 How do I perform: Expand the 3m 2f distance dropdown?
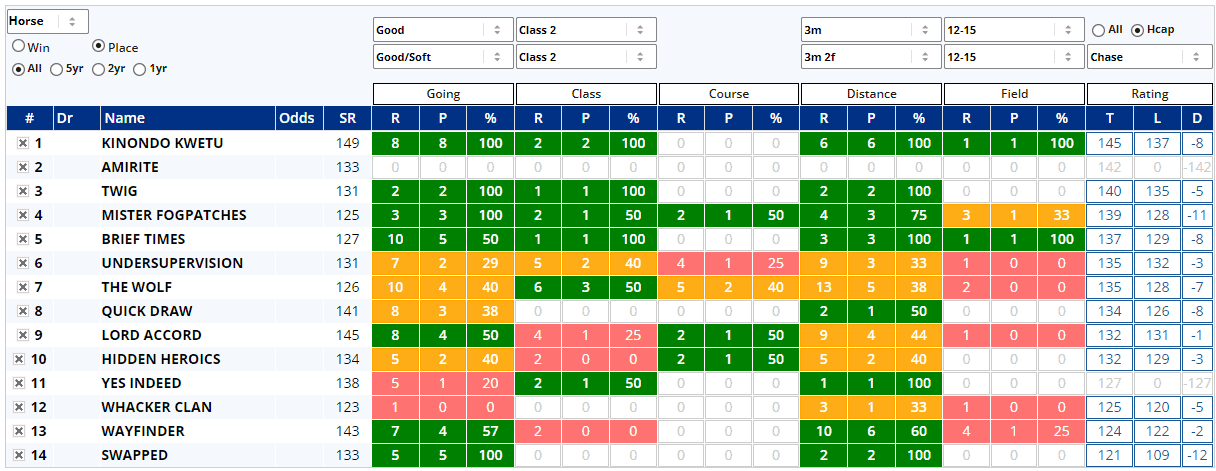click(x=870, y=57)
